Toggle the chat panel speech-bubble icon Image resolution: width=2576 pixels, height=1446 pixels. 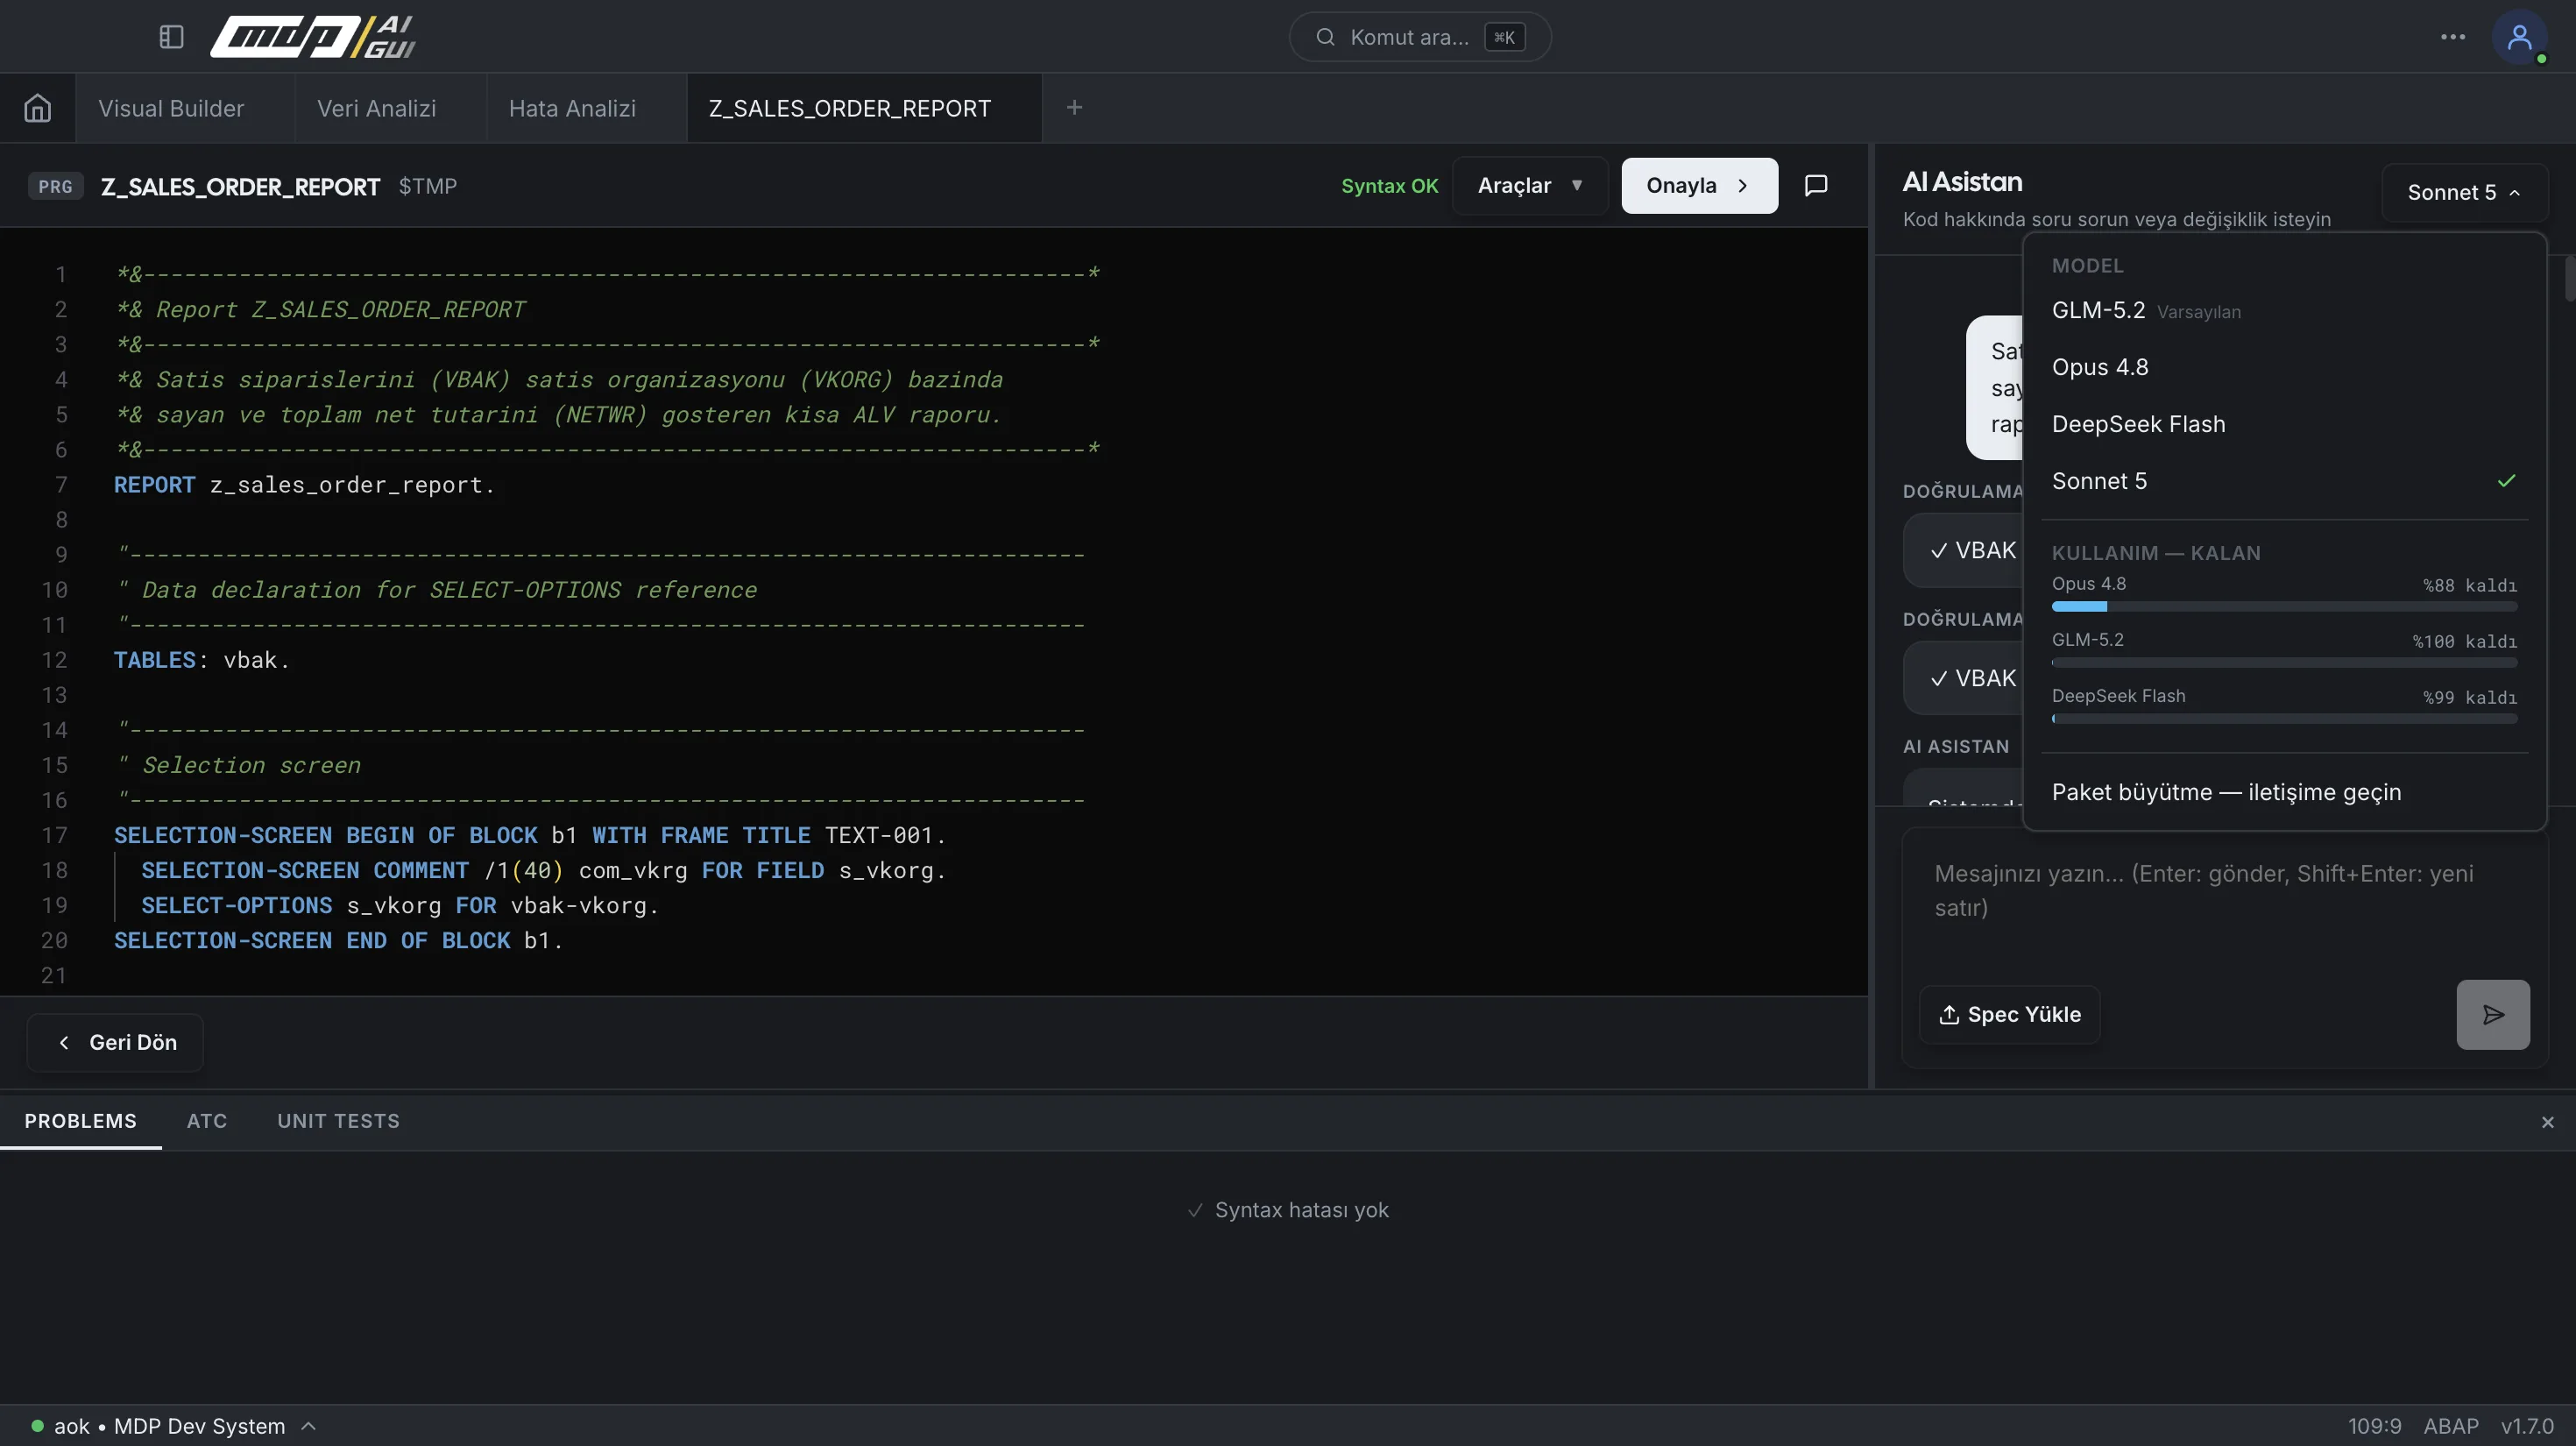(x=1816, y=185)
